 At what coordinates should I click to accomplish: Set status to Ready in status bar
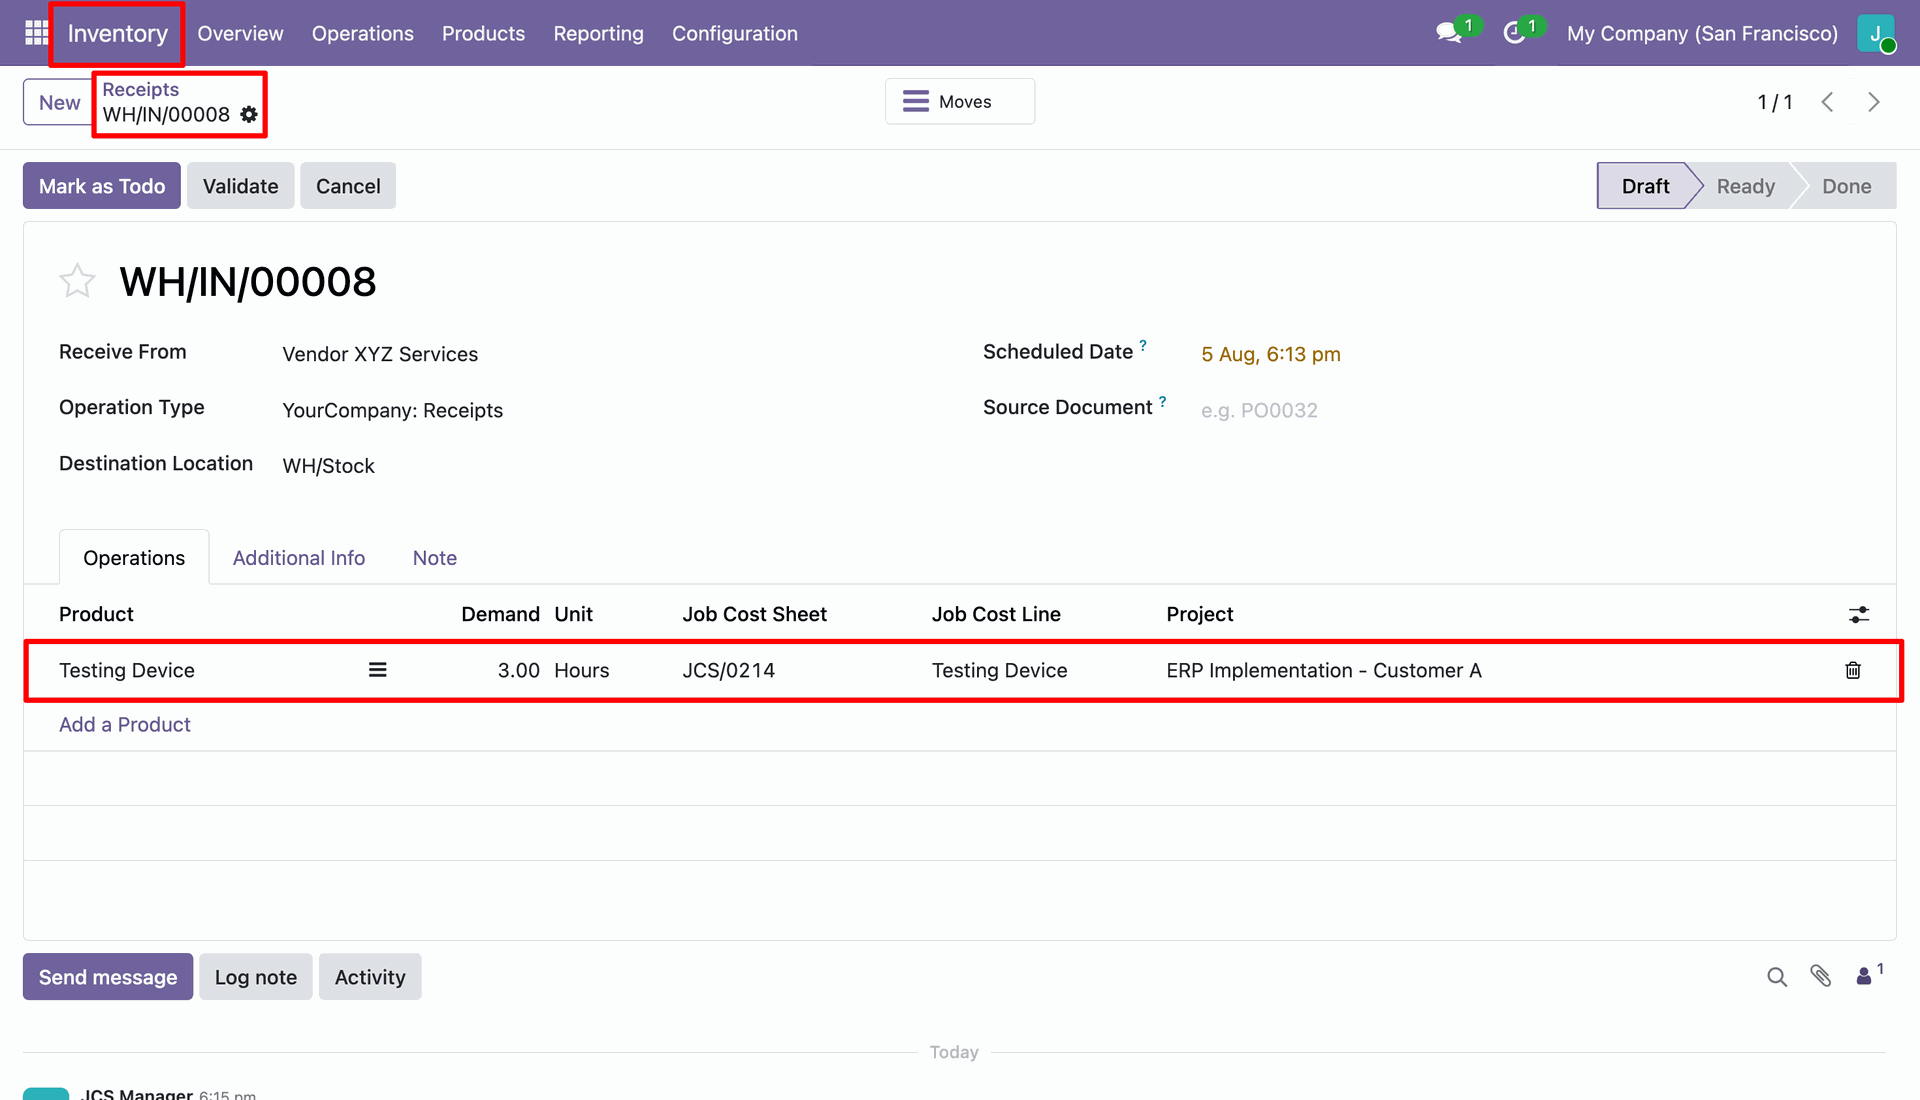tap(1746, 186)
